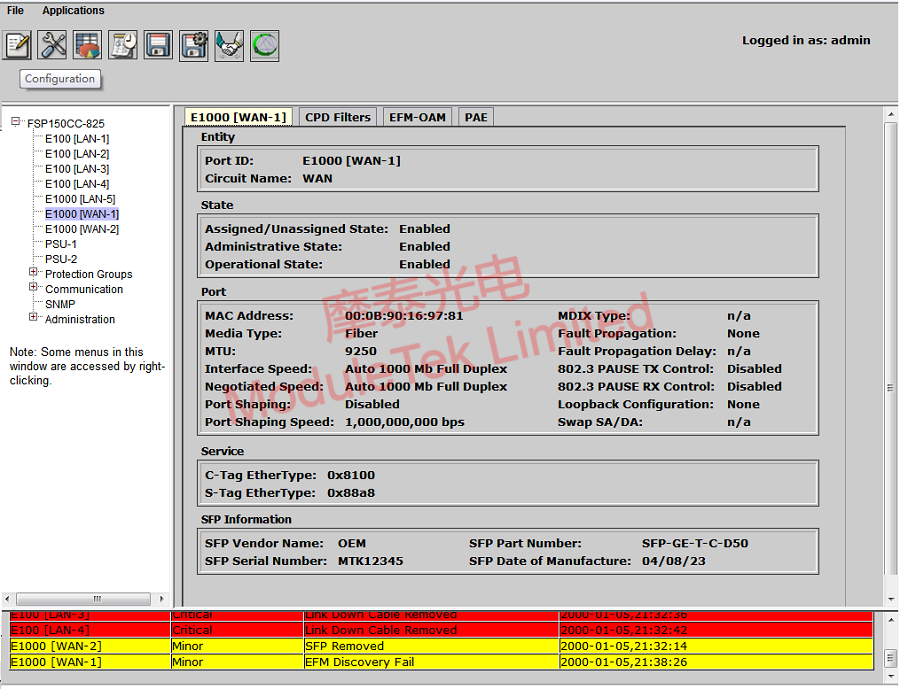
Task: Open the Performance pie-chart toolbar icon
Action: coord(87,44)
